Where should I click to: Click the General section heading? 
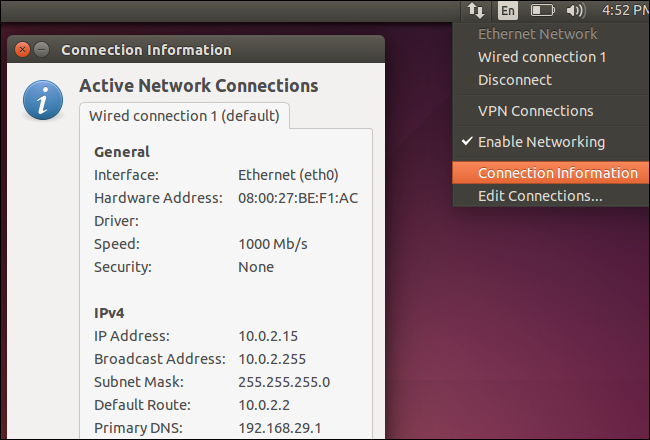point(121,152)
